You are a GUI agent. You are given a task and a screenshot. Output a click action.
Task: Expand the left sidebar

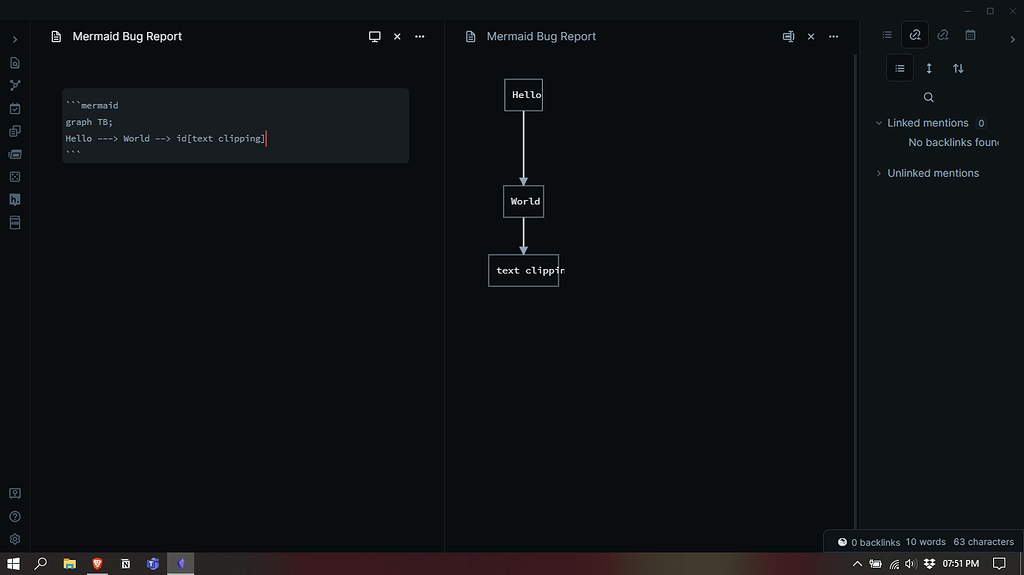[x=15, y=39]
